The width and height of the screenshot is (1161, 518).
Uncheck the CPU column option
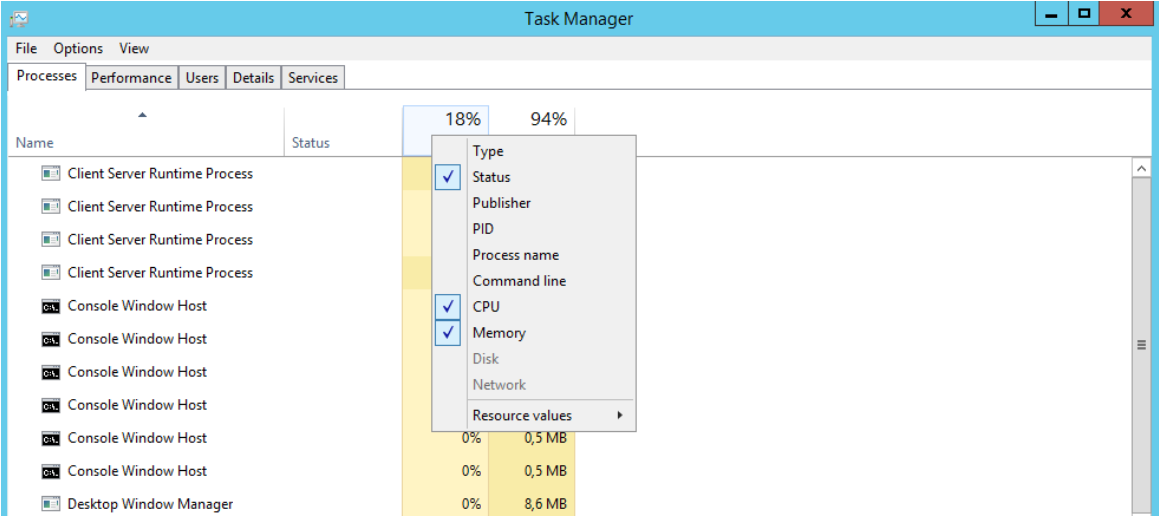click(486, 307)
